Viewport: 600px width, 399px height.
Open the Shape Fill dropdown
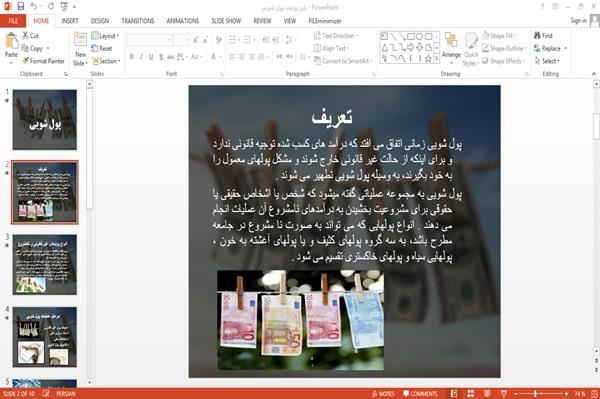coord(499,36)
